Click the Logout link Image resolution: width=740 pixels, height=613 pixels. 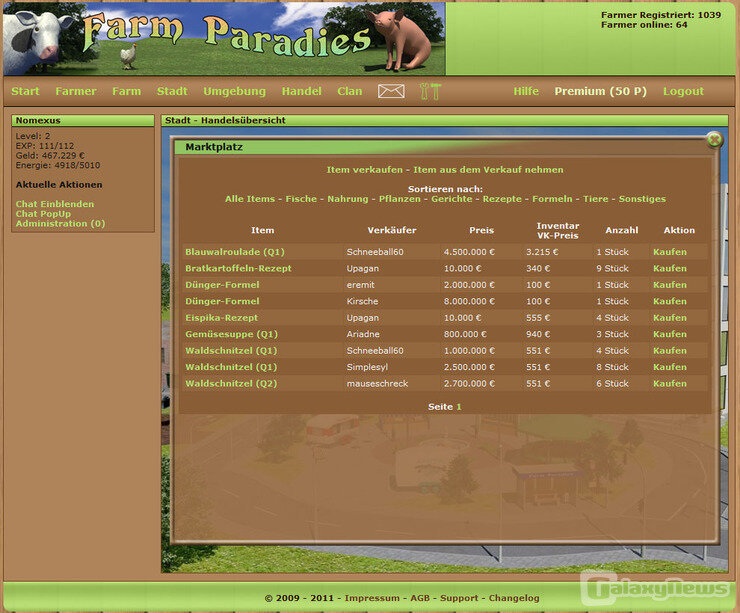pos(683,91)
